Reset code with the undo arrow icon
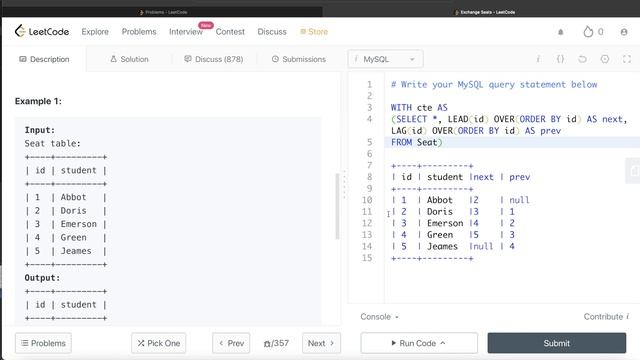 (x=582, y=59)
